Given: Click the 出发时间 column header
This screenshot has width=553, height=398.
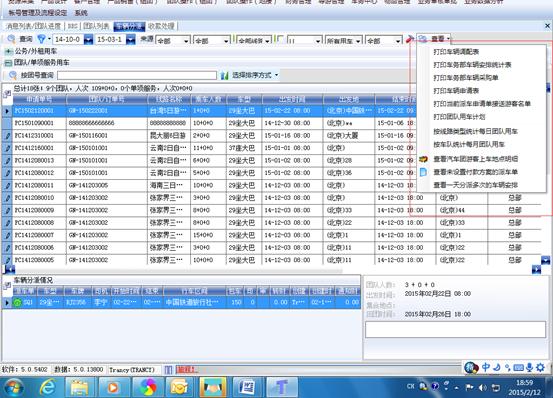Looking at the screenshot, I should pos(292,100).
